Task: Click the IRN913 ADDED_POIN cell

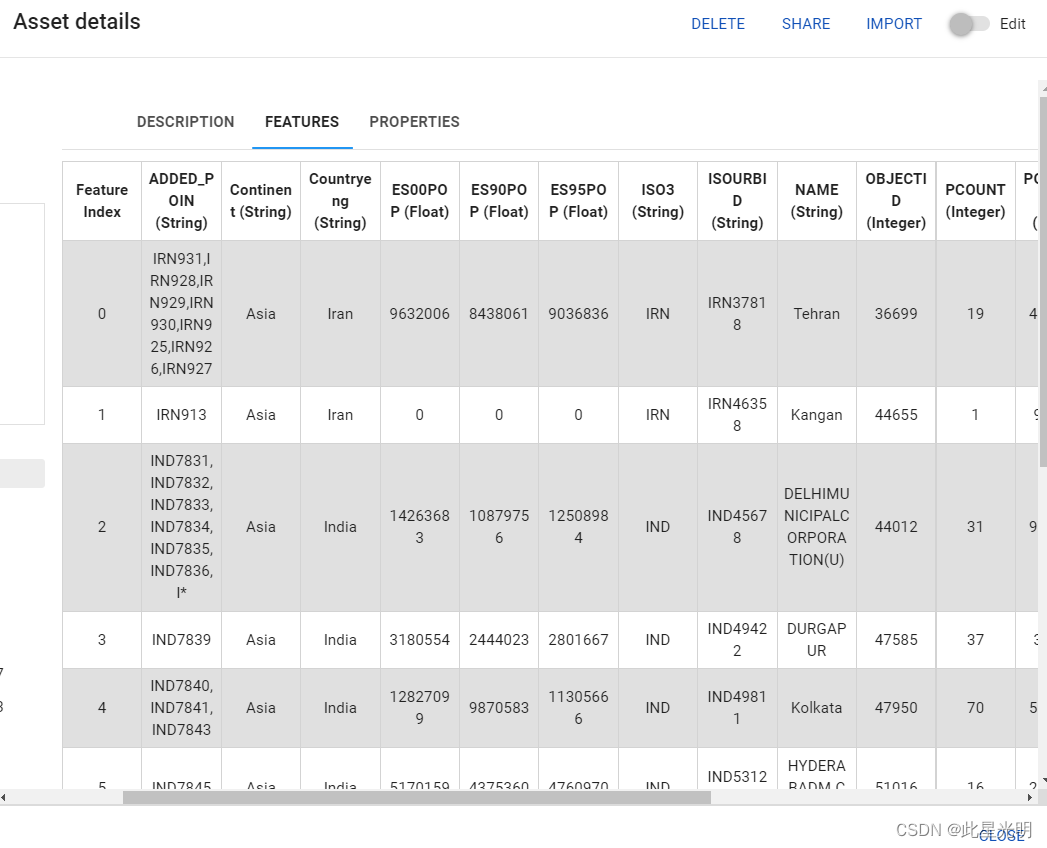Action: coord(181,415)
